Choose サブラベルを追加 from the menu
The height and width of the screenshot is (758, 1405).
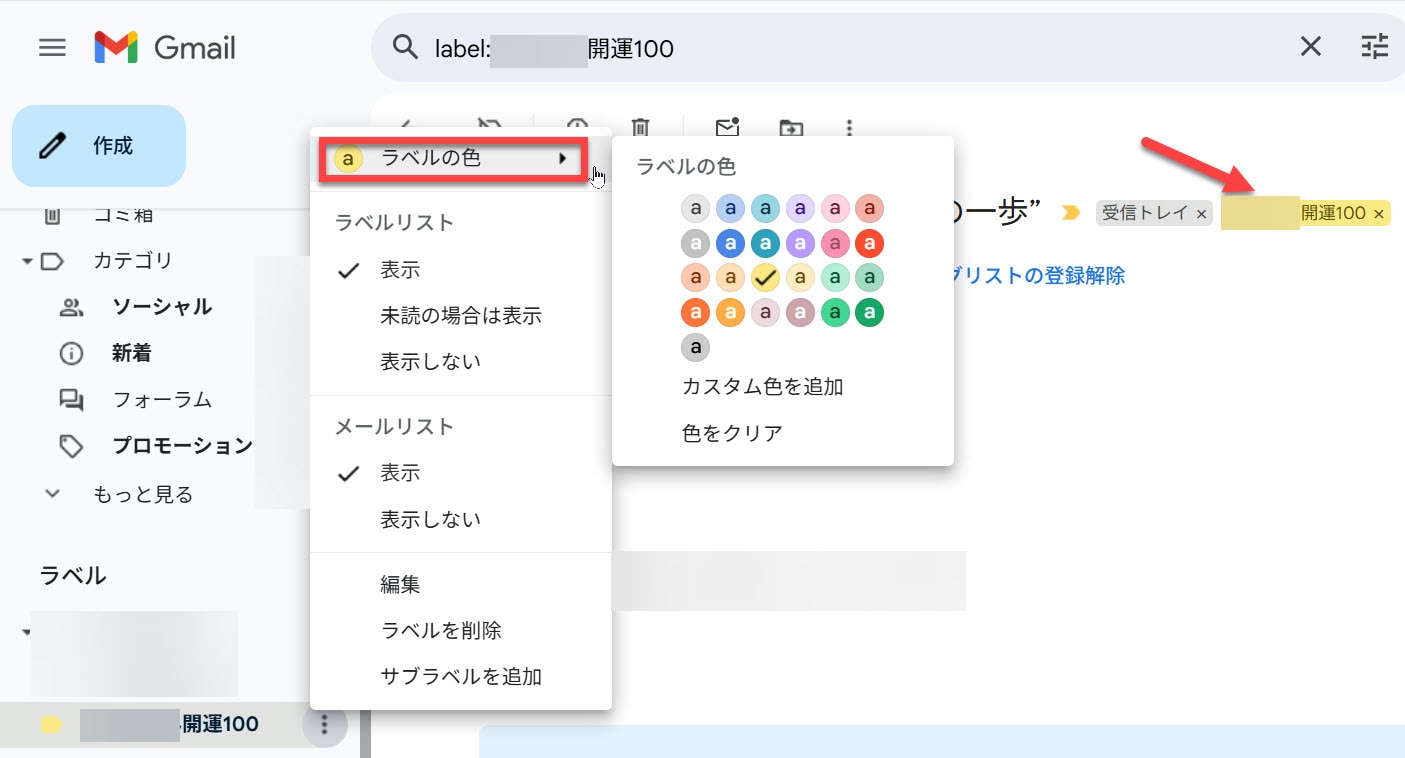[x=461, y=676]
